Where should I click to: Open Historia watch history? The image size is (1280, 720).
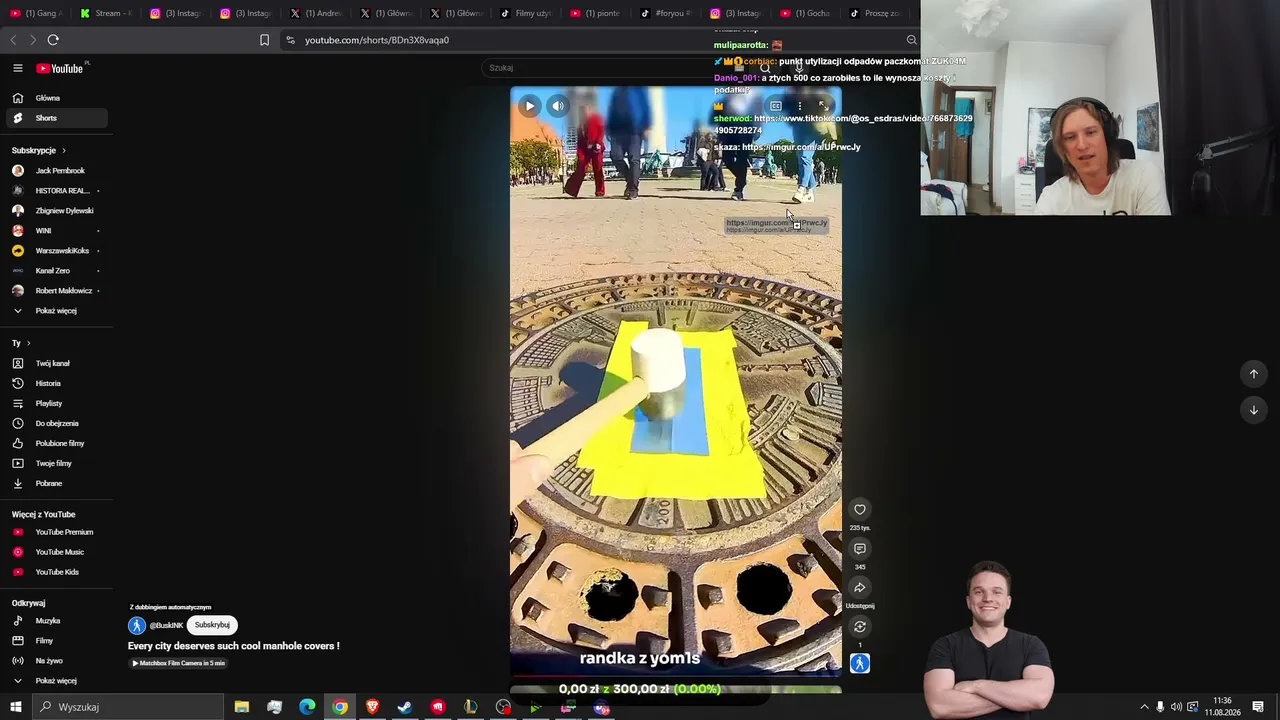(56, 383)
